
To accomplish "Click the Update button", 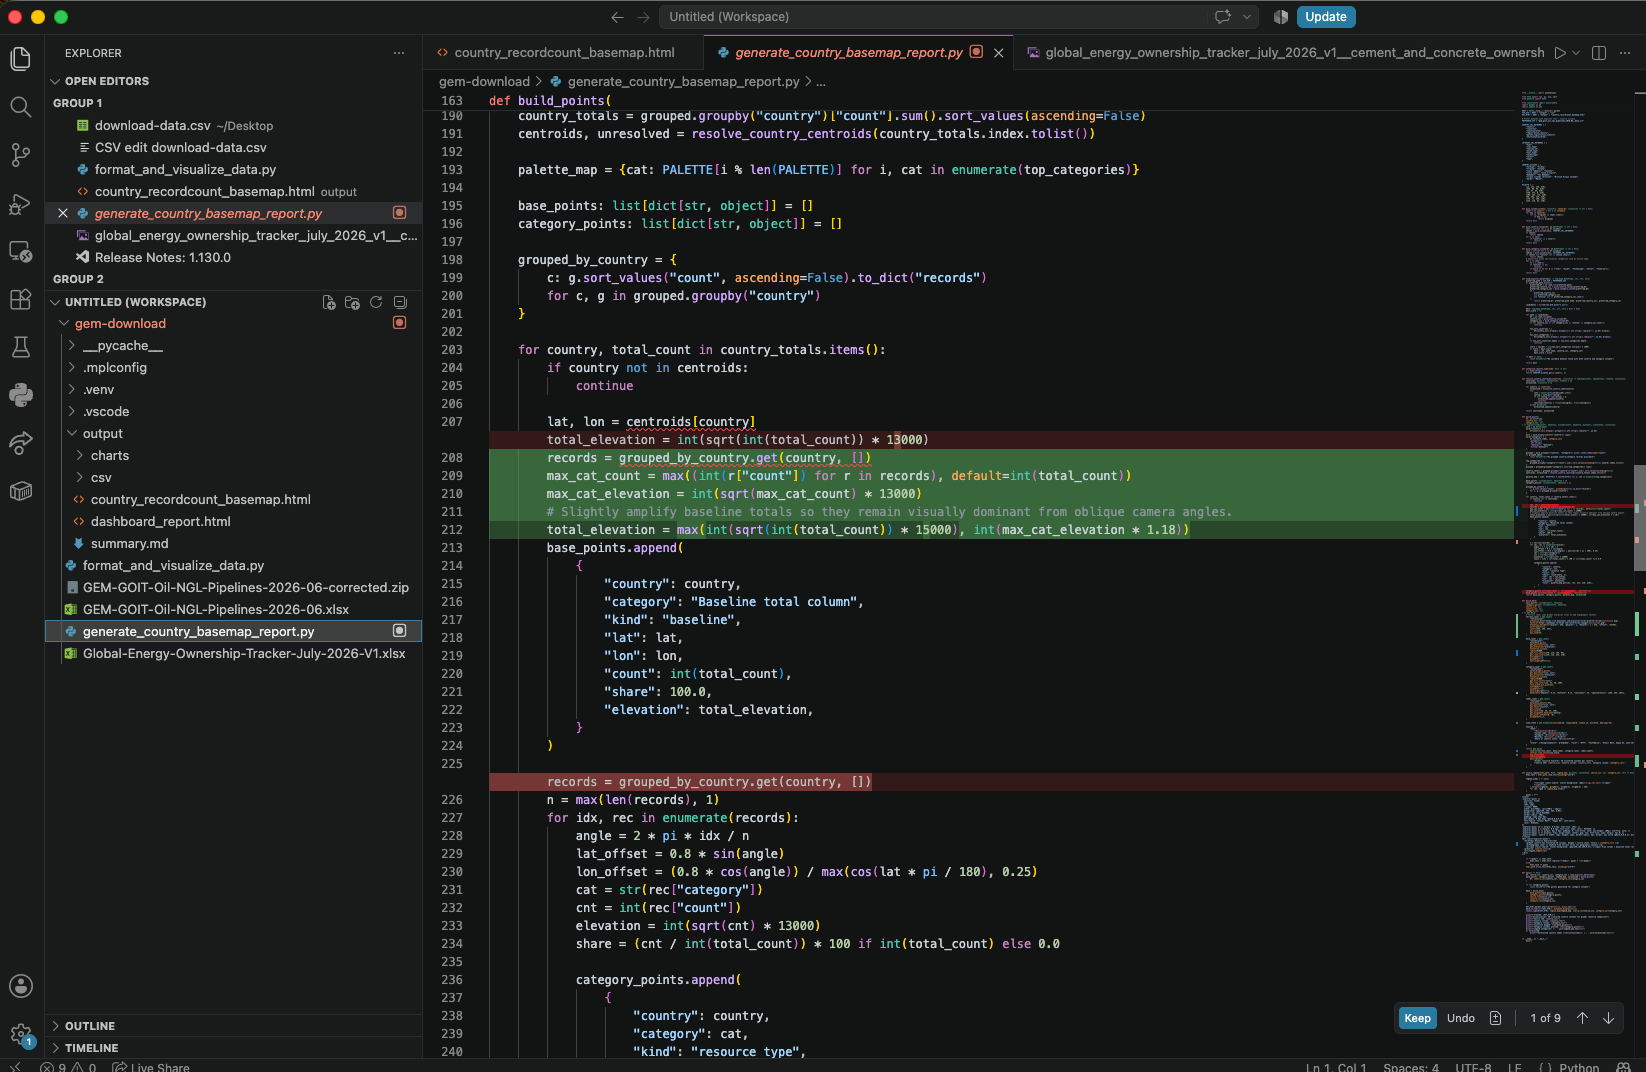I will pos(1326,17).
